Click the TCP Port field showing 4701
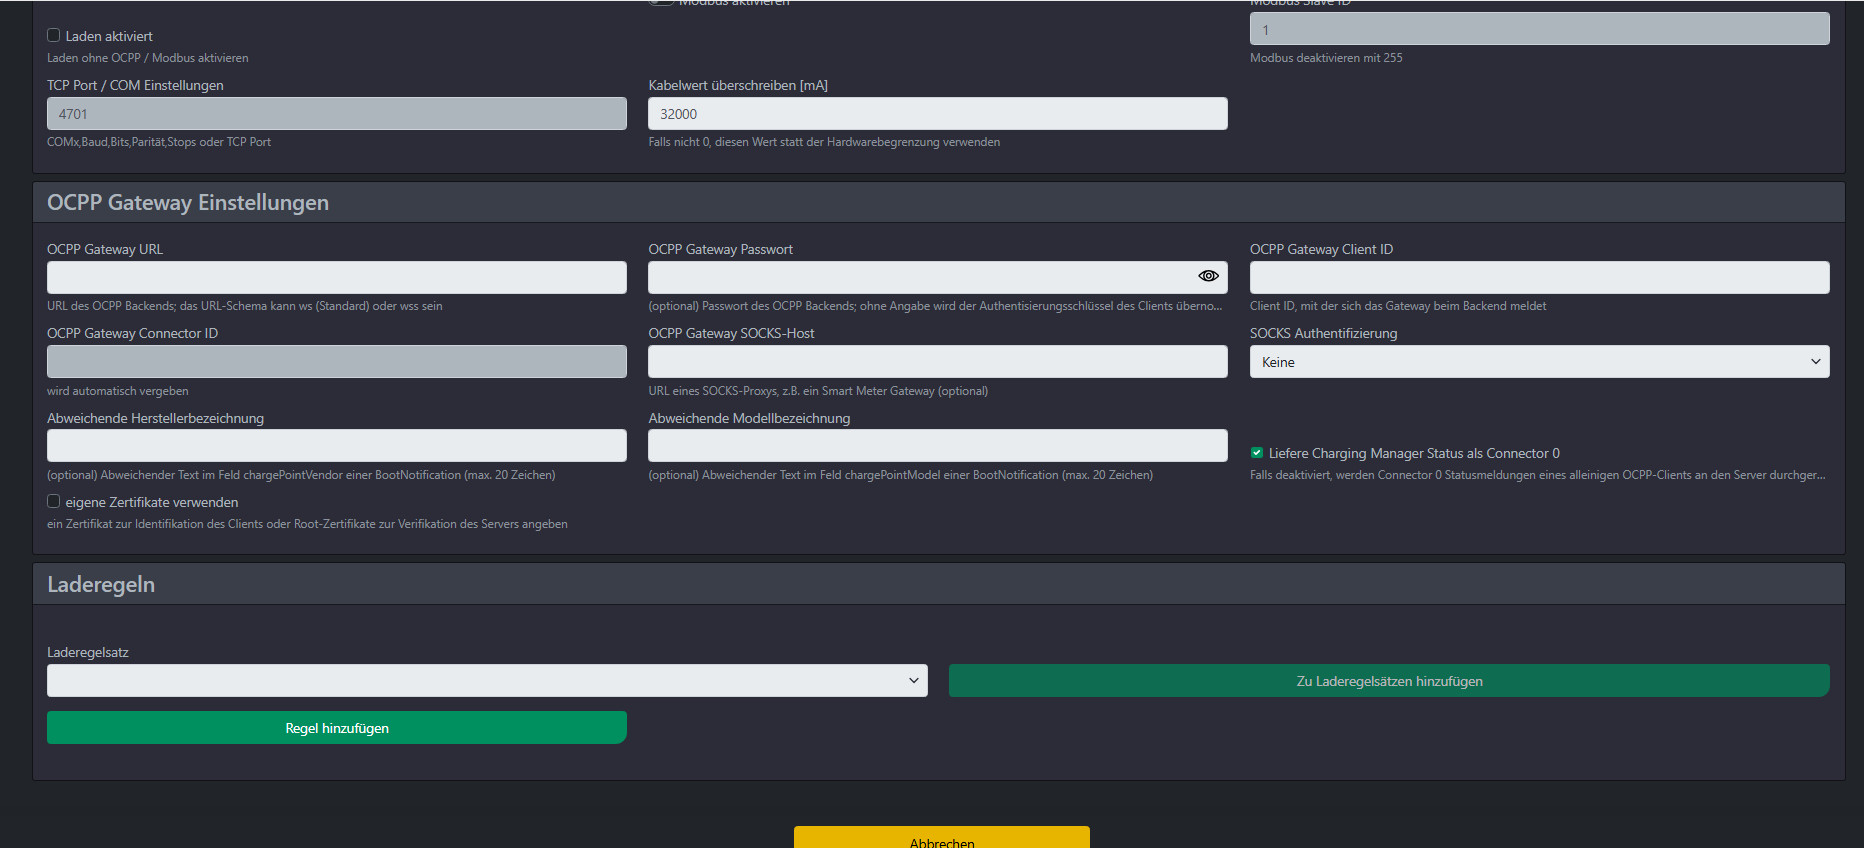The image size is (1864, 848). 337,114
